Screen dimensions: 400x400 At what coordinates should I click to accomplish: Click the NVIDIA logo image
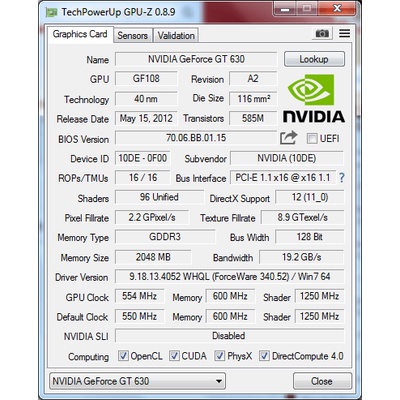(314, 98)
